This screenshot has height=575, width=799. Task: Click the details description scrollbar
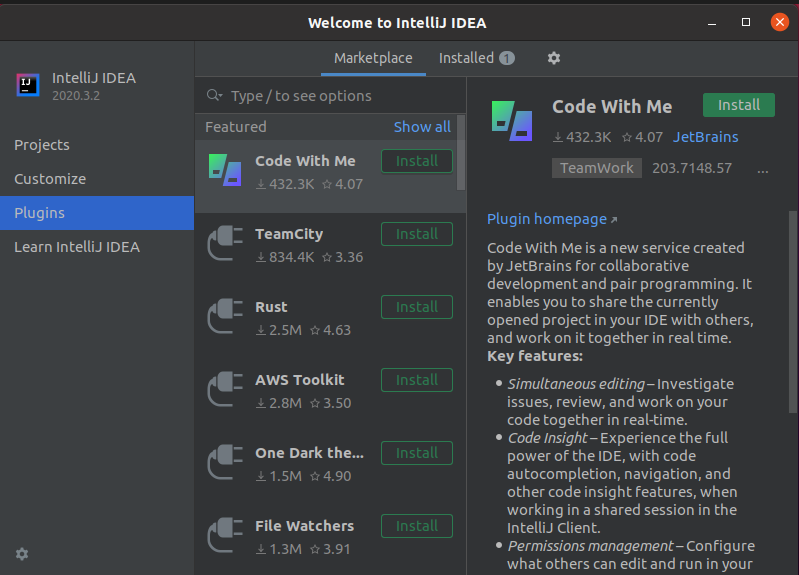pos(793,311)
